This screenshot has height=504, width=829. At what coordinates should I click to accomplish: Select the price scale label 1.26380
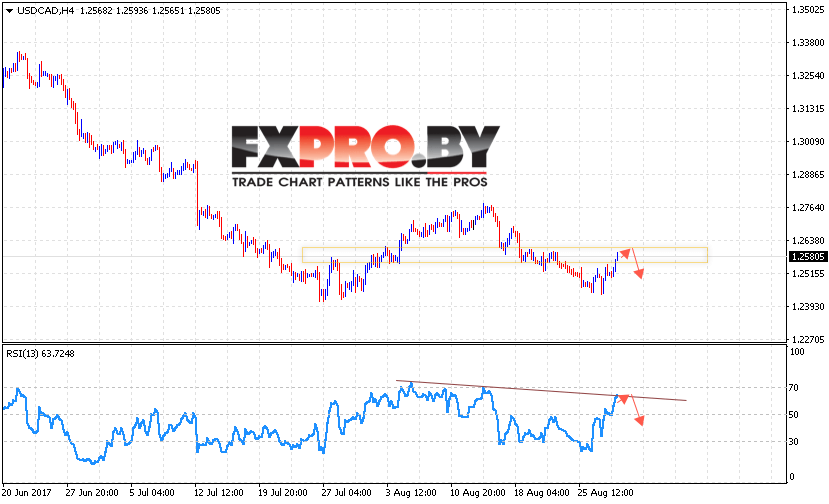808,241
